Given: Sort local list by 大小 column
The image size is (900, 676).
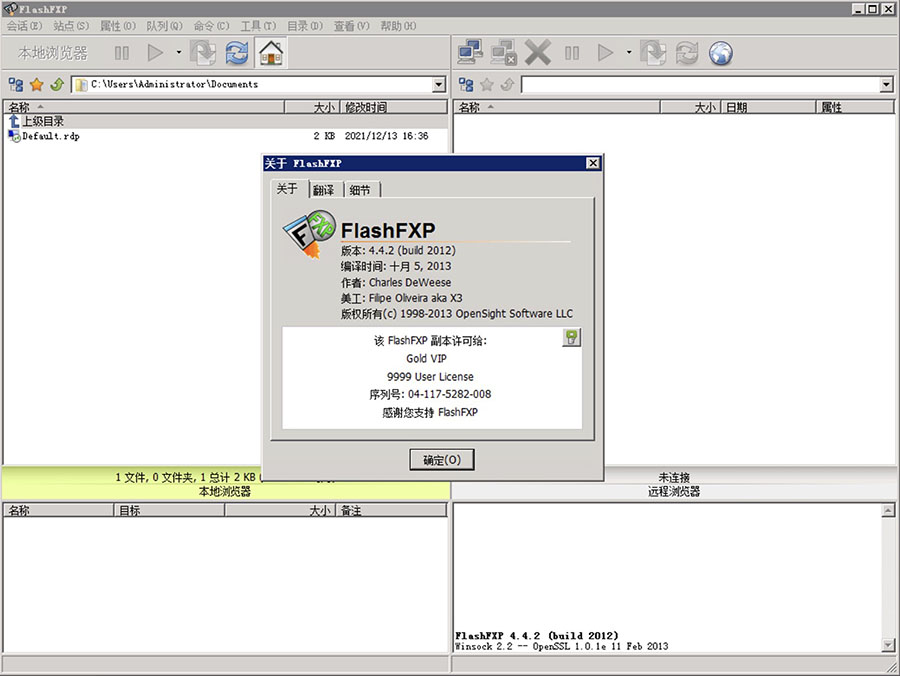Looking at the screenshot, I should pos(312,107).
